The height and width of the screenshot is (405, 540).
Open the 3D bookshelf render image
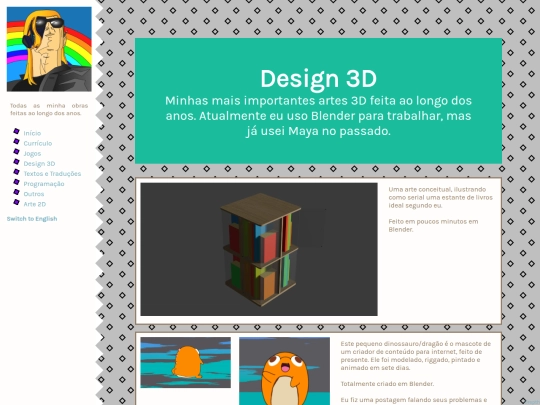click(259, 249)
